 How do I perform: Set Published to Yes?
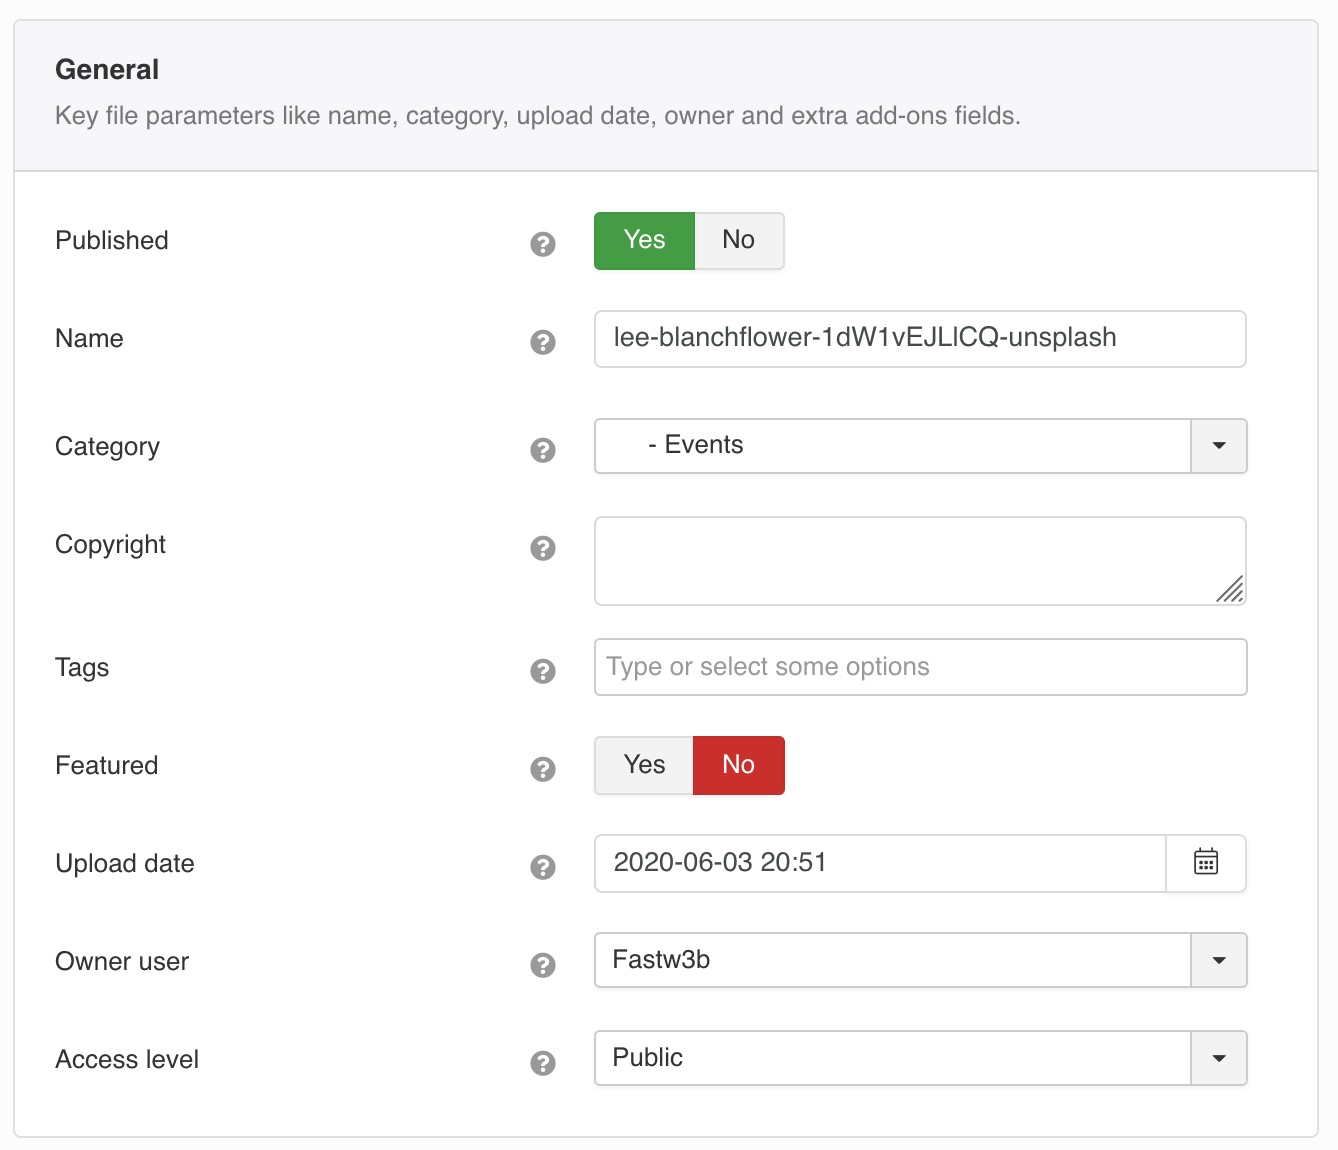tap(644, 241)
